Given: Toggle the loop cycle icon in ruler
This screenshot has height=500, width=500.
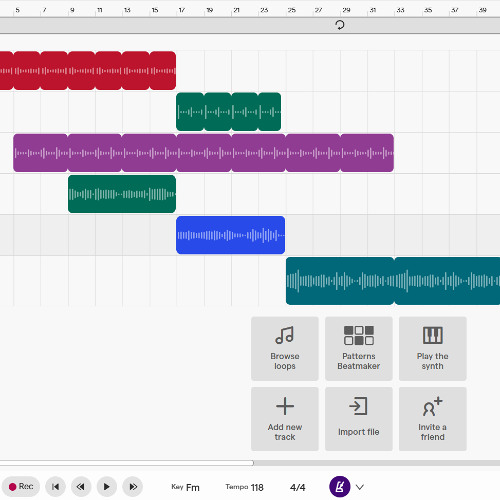Looking at the screenshot, I should coord(340,25).
